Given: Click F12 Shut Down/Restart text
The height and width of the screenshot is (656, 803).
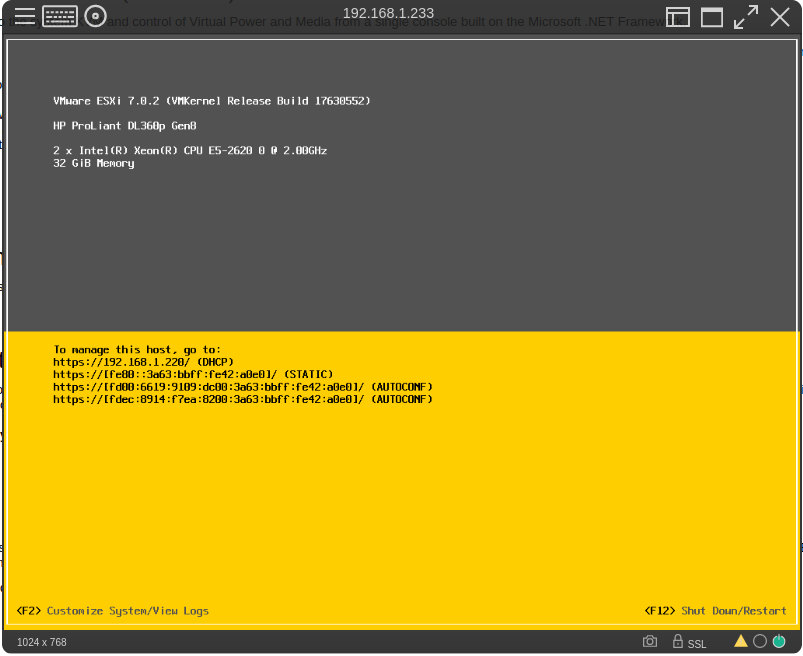Looking at the screenshot, I should pyautogui.click(x=715, y=611).
